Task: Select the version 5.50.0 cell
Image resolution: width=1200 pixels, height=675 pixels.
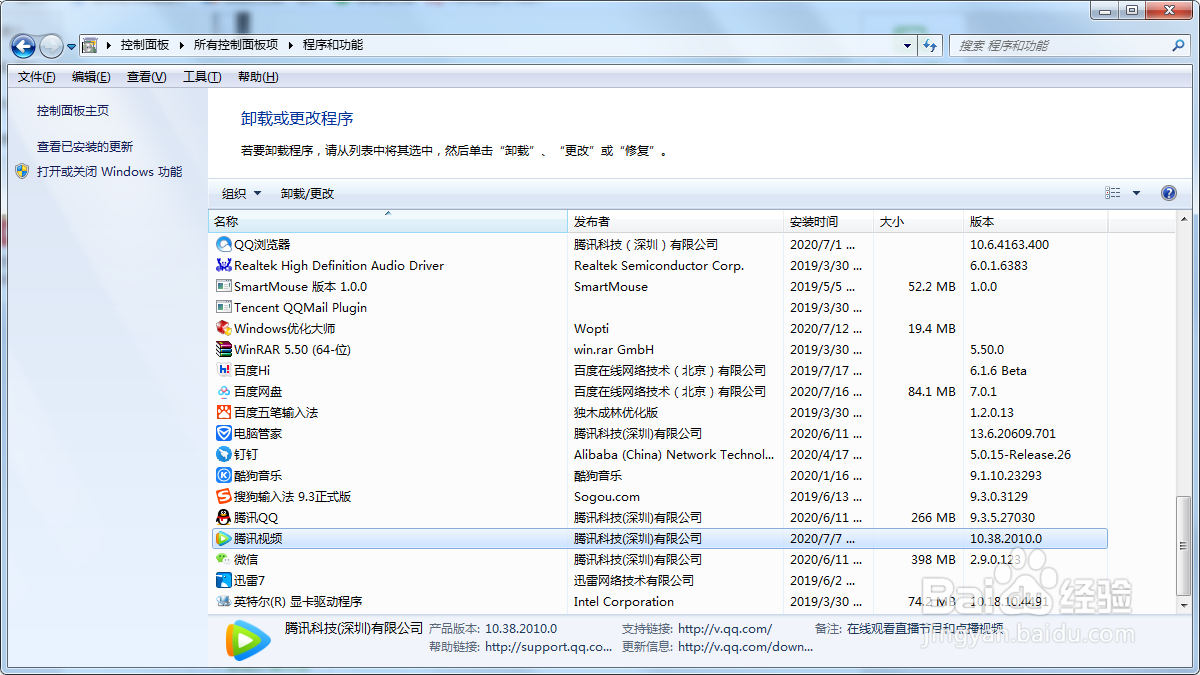Action: pyautogui.click(x=987, y=349)
